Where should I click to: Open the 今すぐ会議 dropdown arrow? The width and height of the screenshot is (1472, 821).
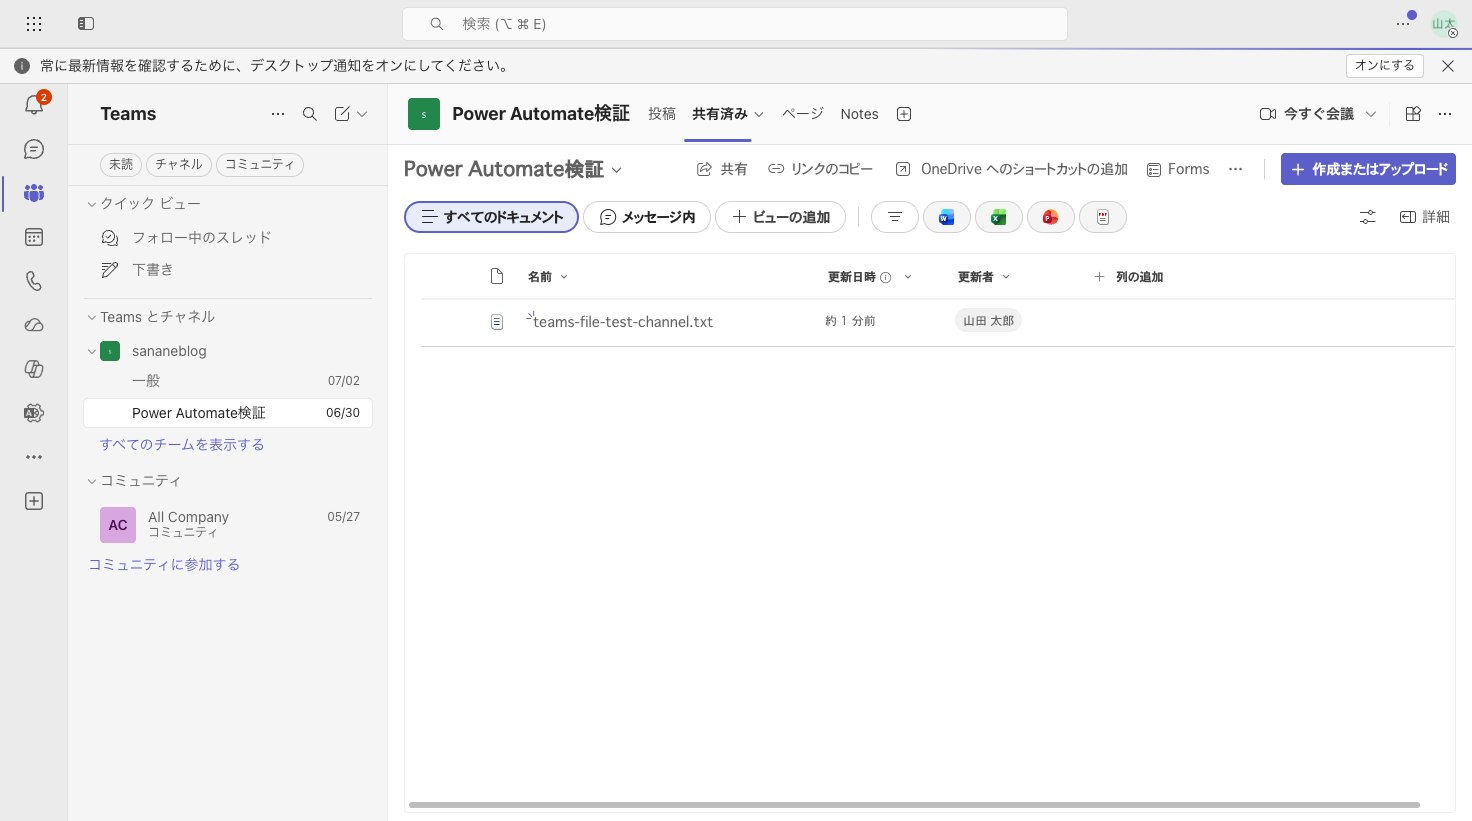pos(1371,114)
